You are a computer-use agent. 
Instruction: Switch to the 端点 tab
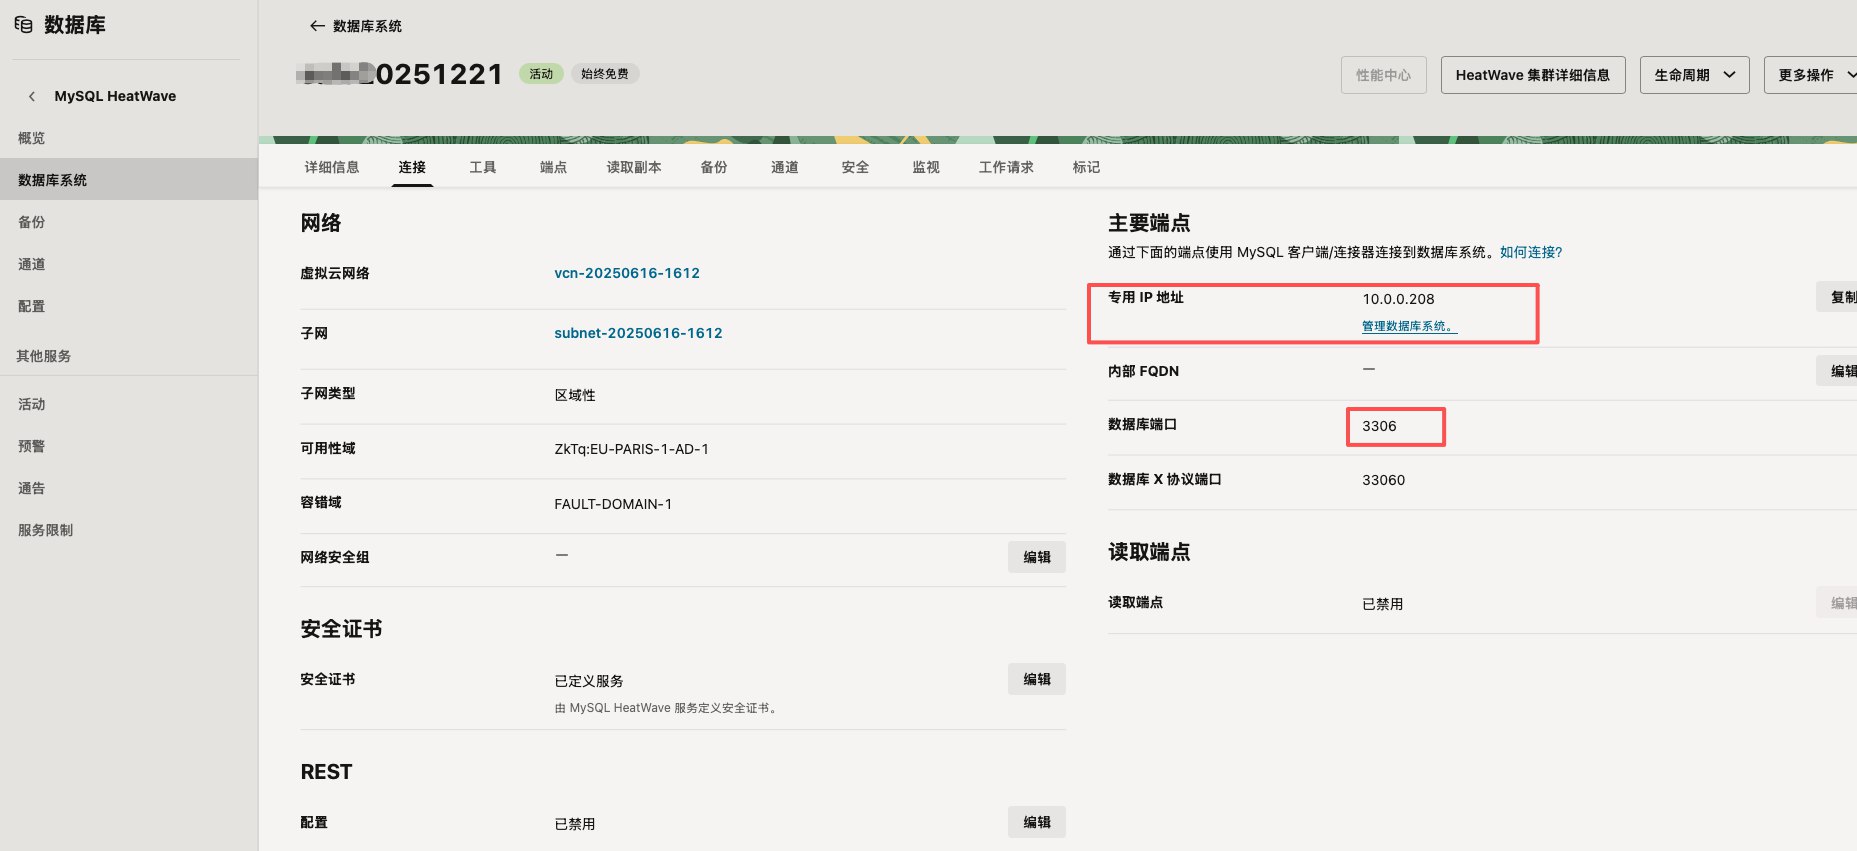(x=553, y=167)
